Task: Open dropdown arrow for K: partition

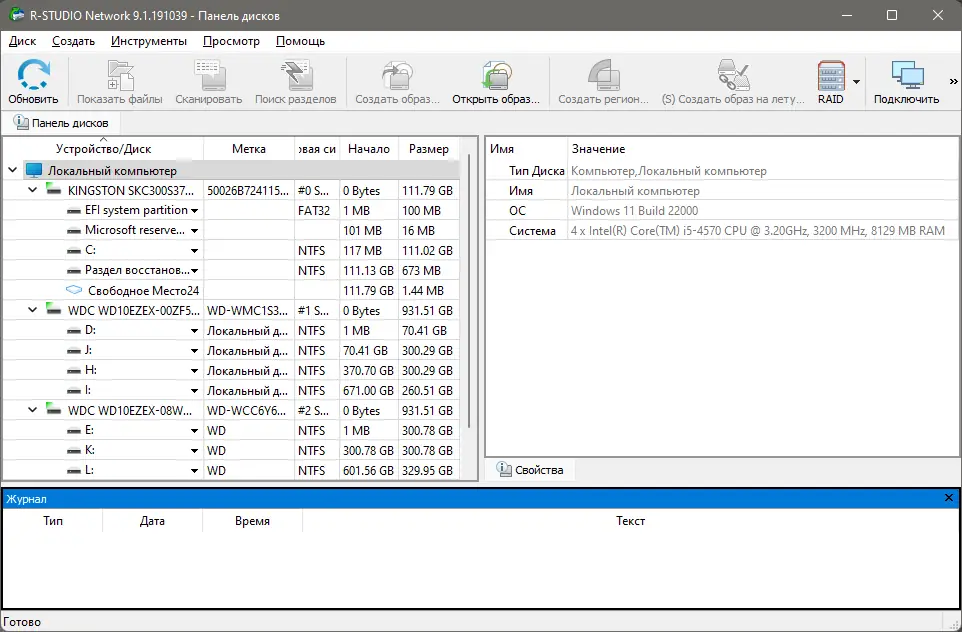Action: (x=194, y=450)
